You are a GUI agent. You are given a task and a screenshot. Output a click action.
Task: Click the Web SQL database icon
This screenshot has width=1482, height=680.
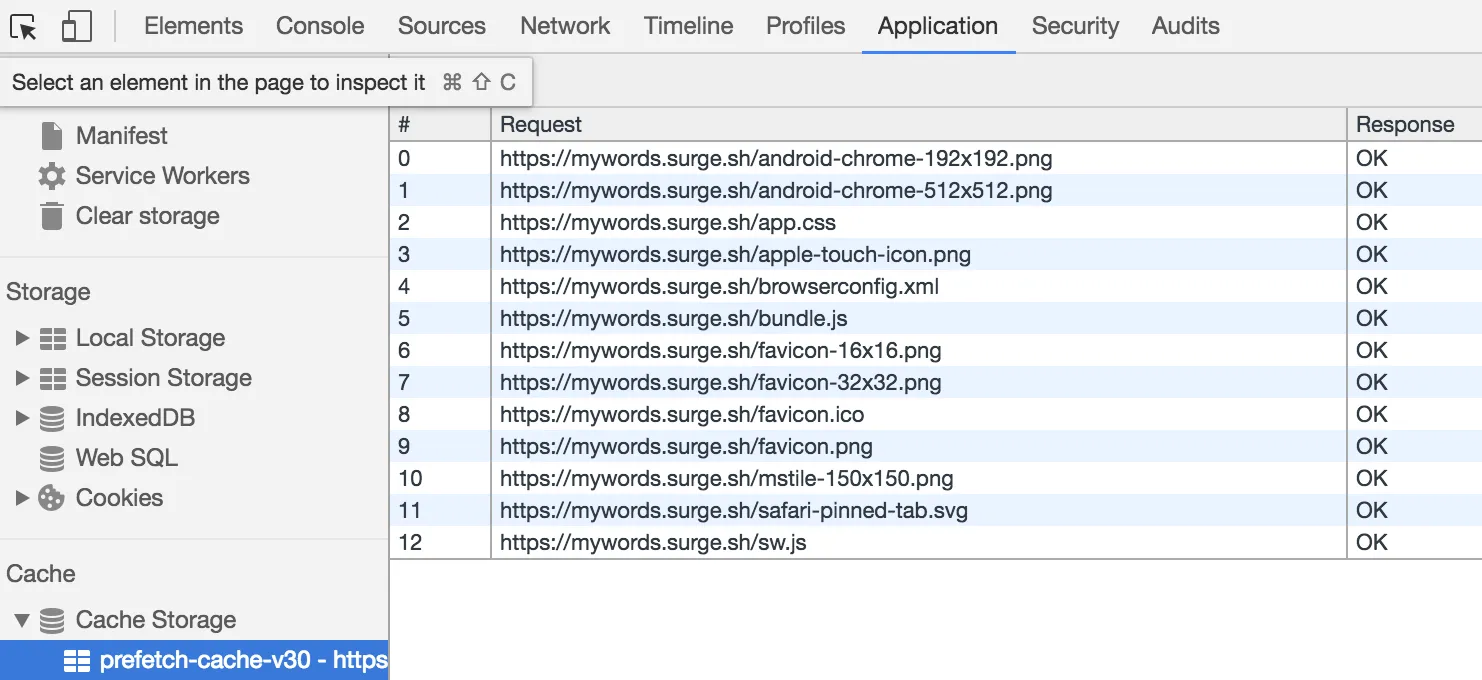(52, 458)
